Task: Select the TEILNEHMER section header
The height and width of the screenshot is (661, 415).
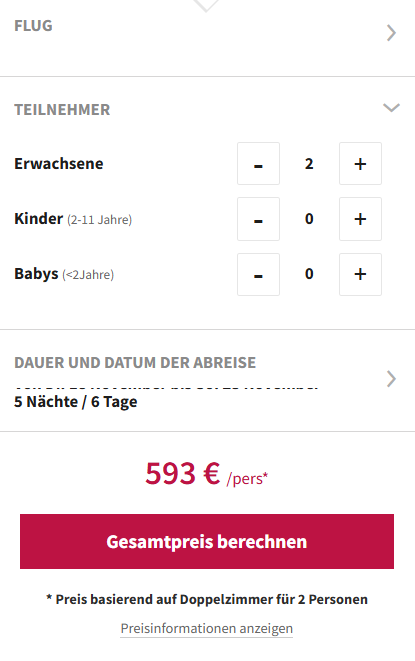Action: (x=62, y=110)
